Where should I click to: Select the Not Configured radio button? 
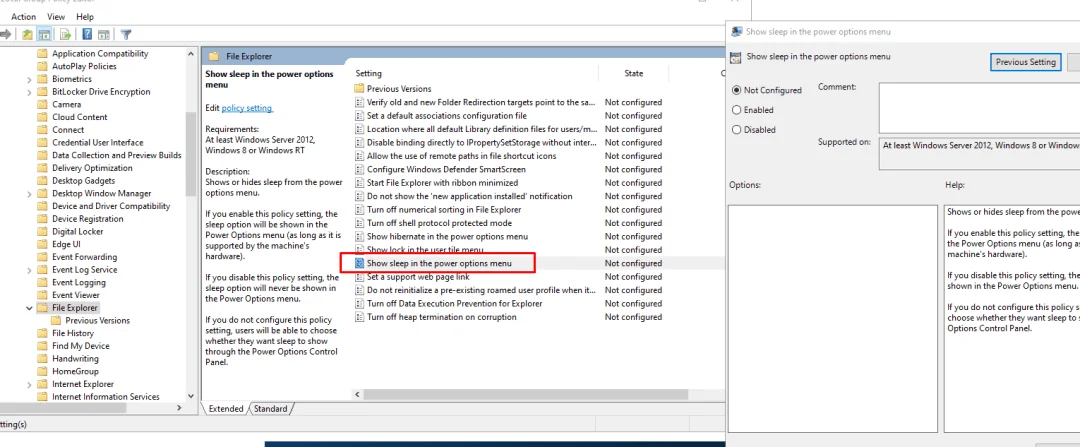737,90
